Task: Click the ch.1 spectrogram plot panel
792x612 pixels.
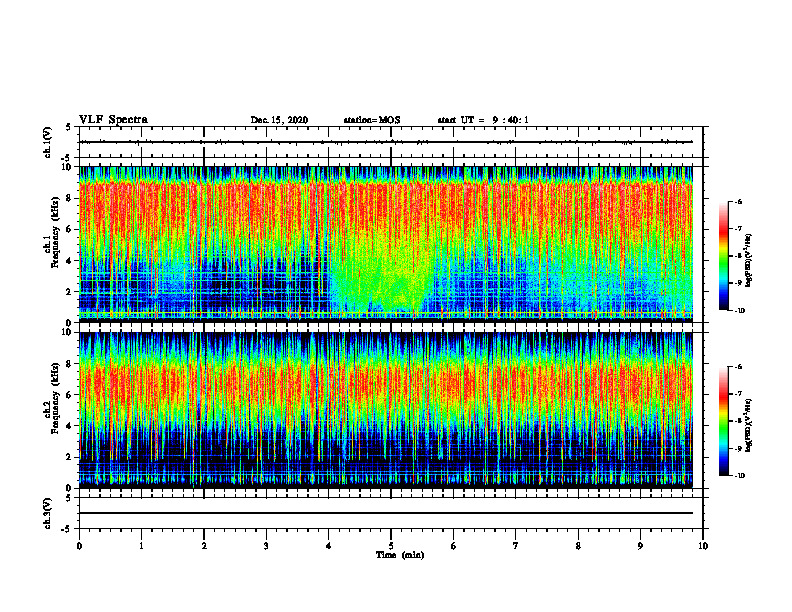Action: coord(386,244)
